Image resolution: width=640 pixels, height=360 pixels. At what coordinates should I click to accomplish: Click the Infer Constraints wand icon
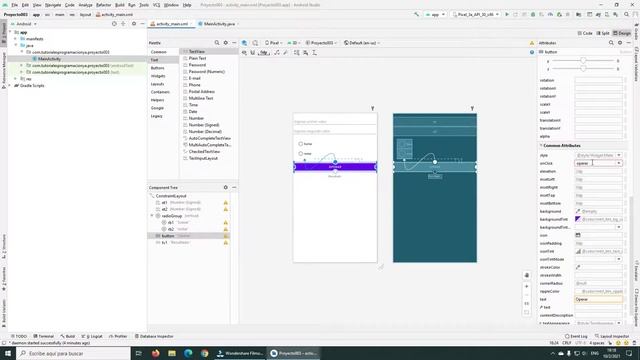tap(285, 53)
